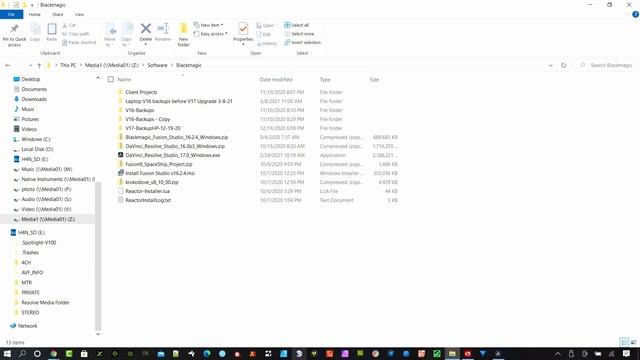Click the History command in ribbon
The height and width of the screenshot is (360, 640).
point(267,43)
